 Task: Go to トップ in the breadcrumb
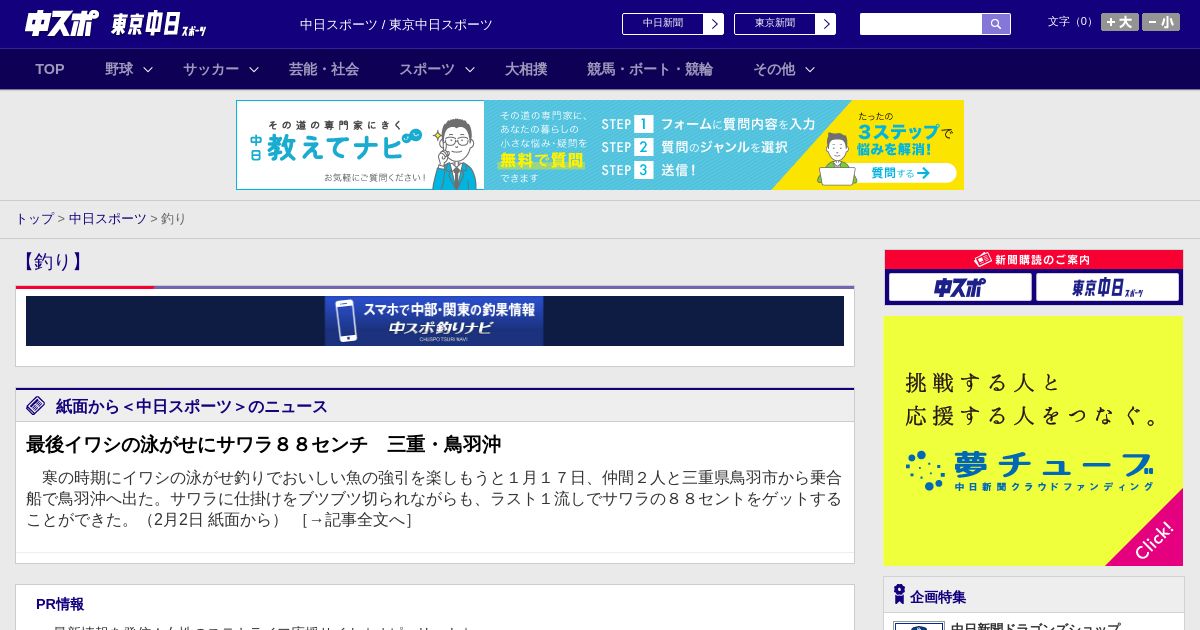click(34, 218)
